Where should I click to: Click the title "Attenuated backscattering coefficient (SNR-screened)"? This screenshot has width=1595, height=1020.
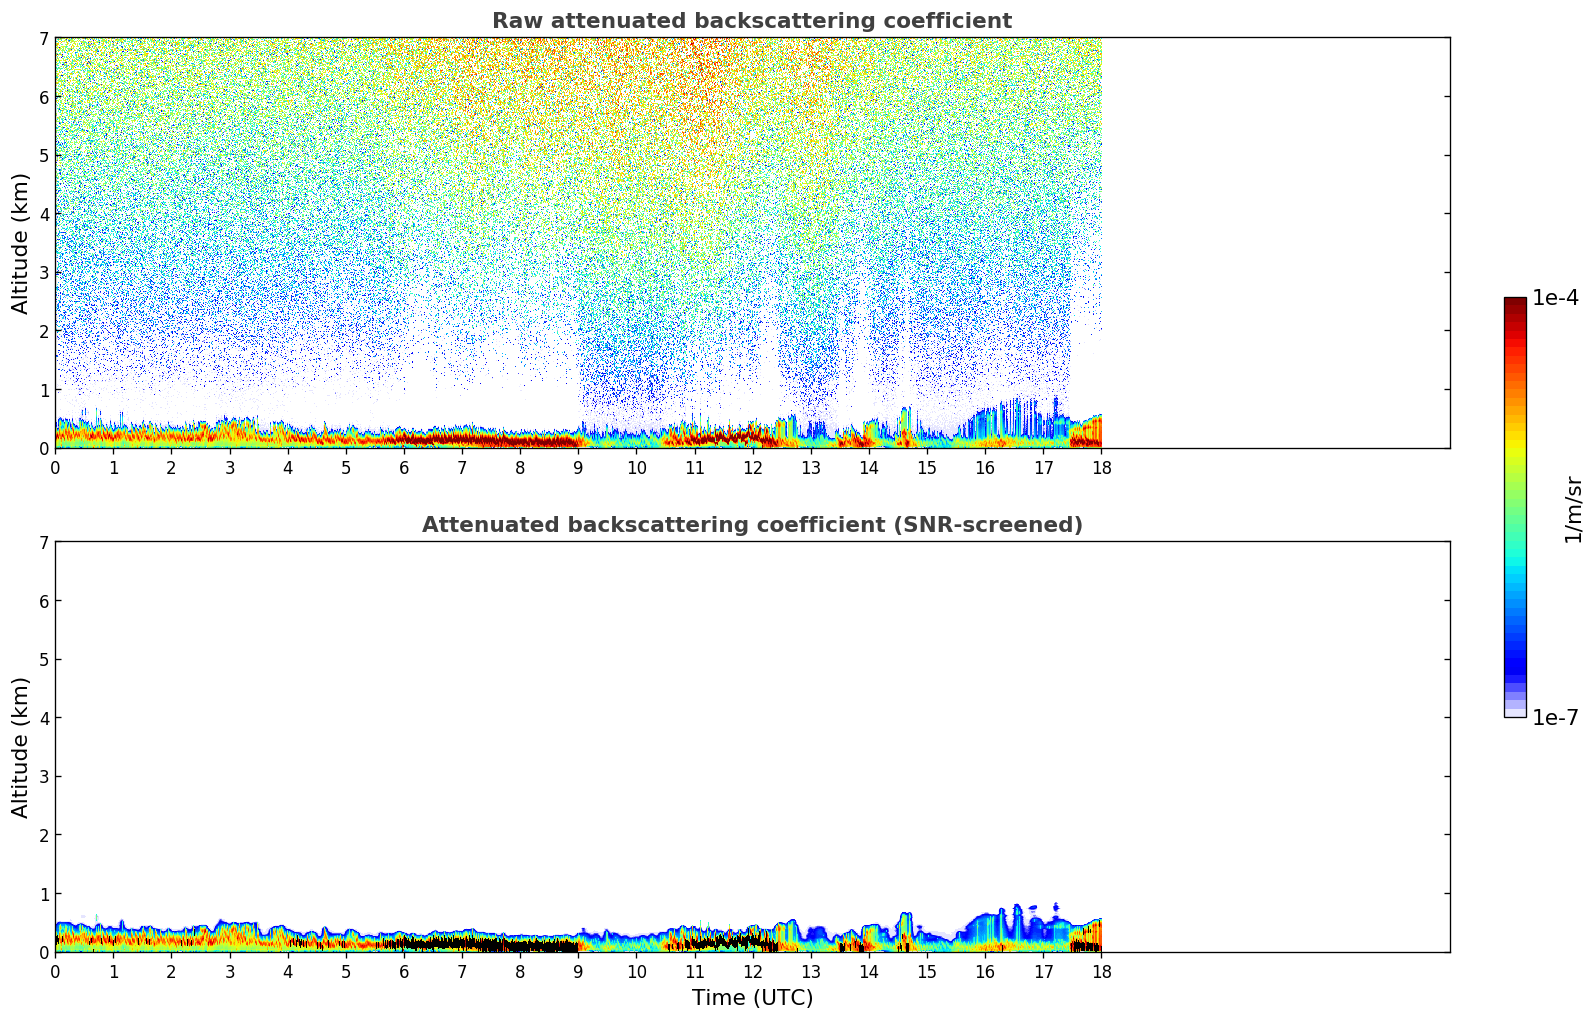[752, 525]
